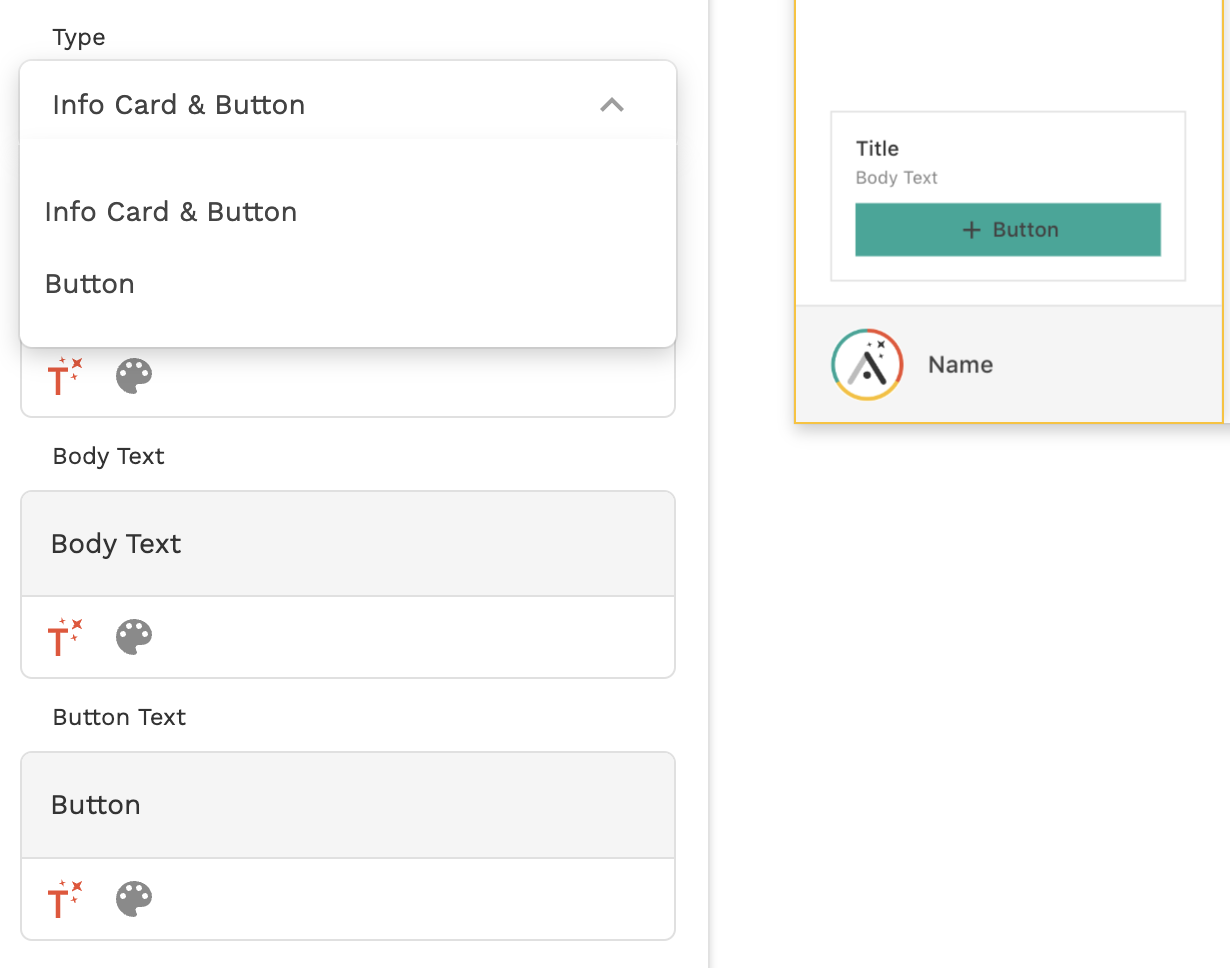
Task: Click gray "Body Text" in the preview card
Action: (x=896, y=178)
